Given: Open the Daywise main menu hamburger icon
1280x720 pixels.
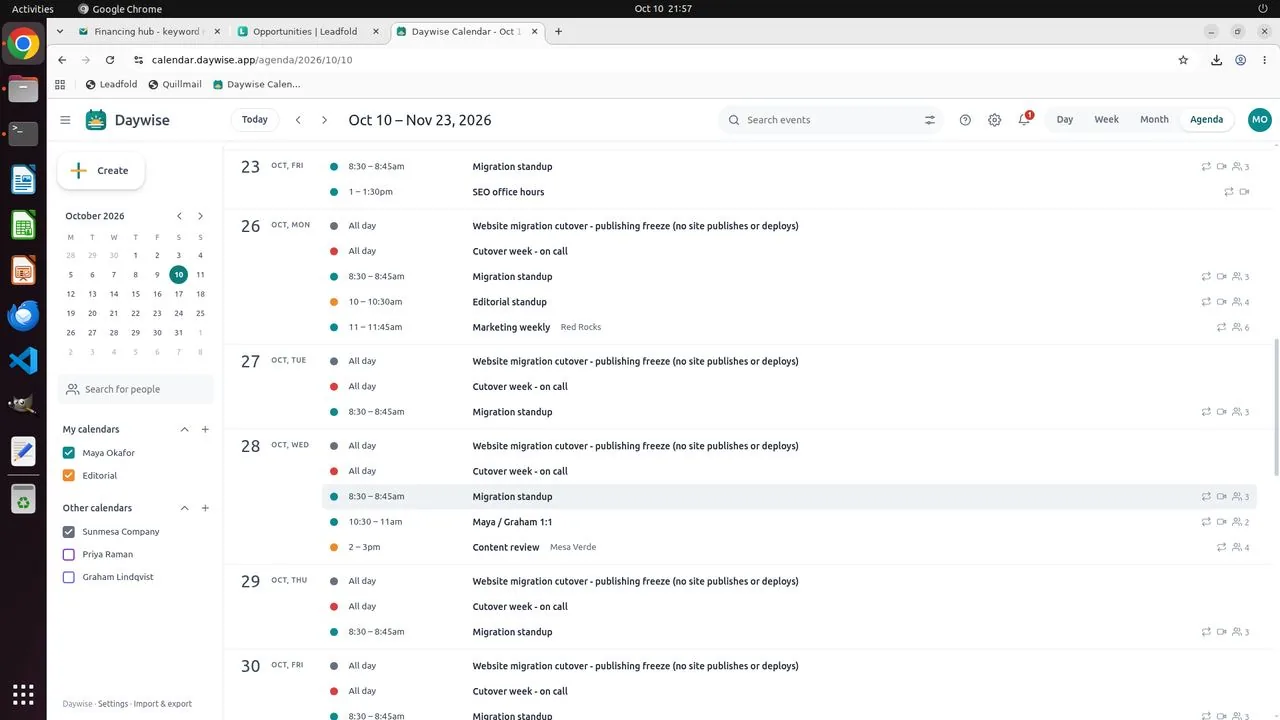Looking at the screenshot, I should pos(65,120).
